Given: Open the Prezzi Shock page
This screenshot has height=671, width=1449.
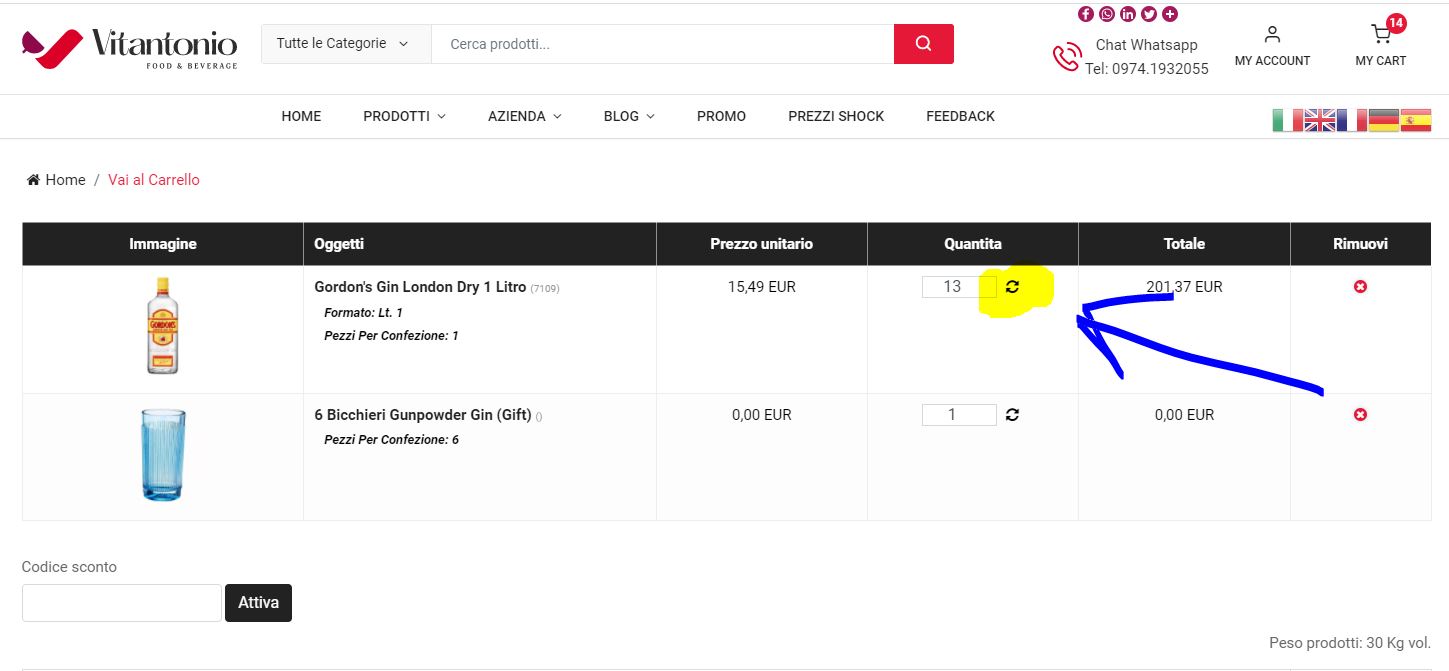Looking at the screenshot, I should [836, 116].
